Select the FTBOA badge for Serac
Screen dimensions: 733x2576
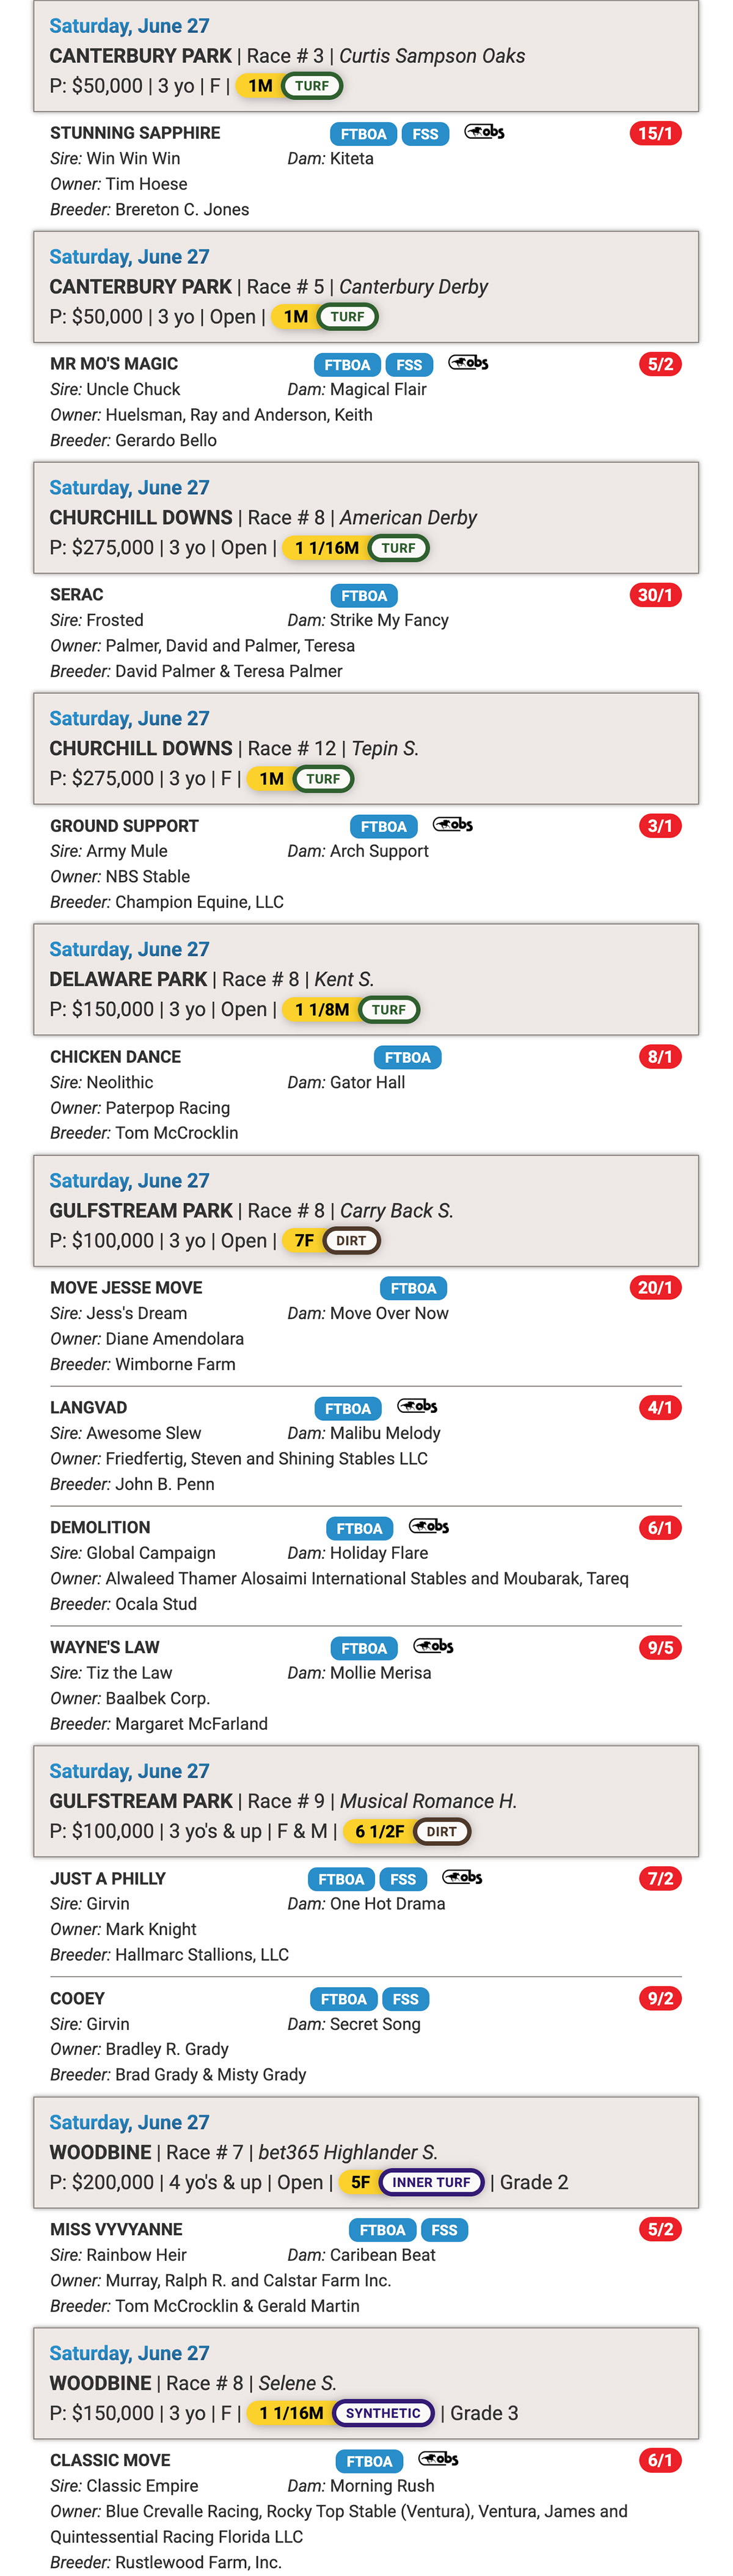click(x=364, y=596)
